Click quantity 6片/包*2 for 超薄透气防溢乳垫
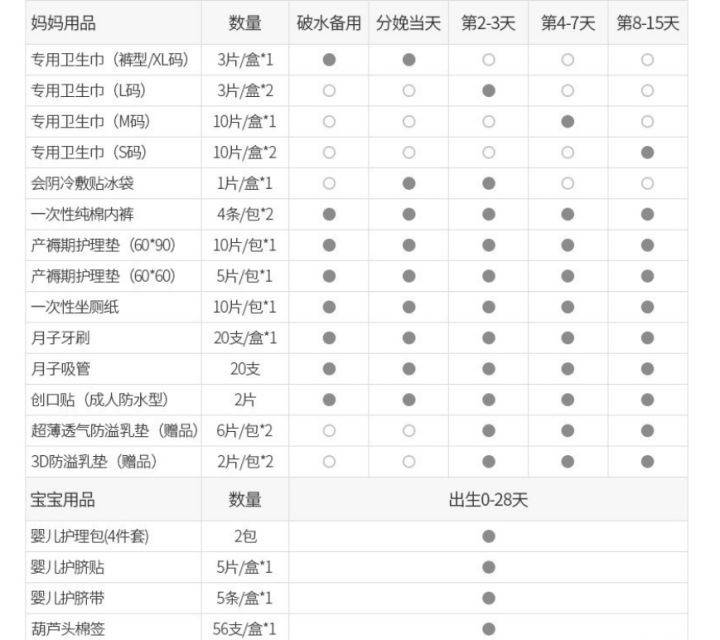Screen dimensions: 720x640 (x=245, y=431)
